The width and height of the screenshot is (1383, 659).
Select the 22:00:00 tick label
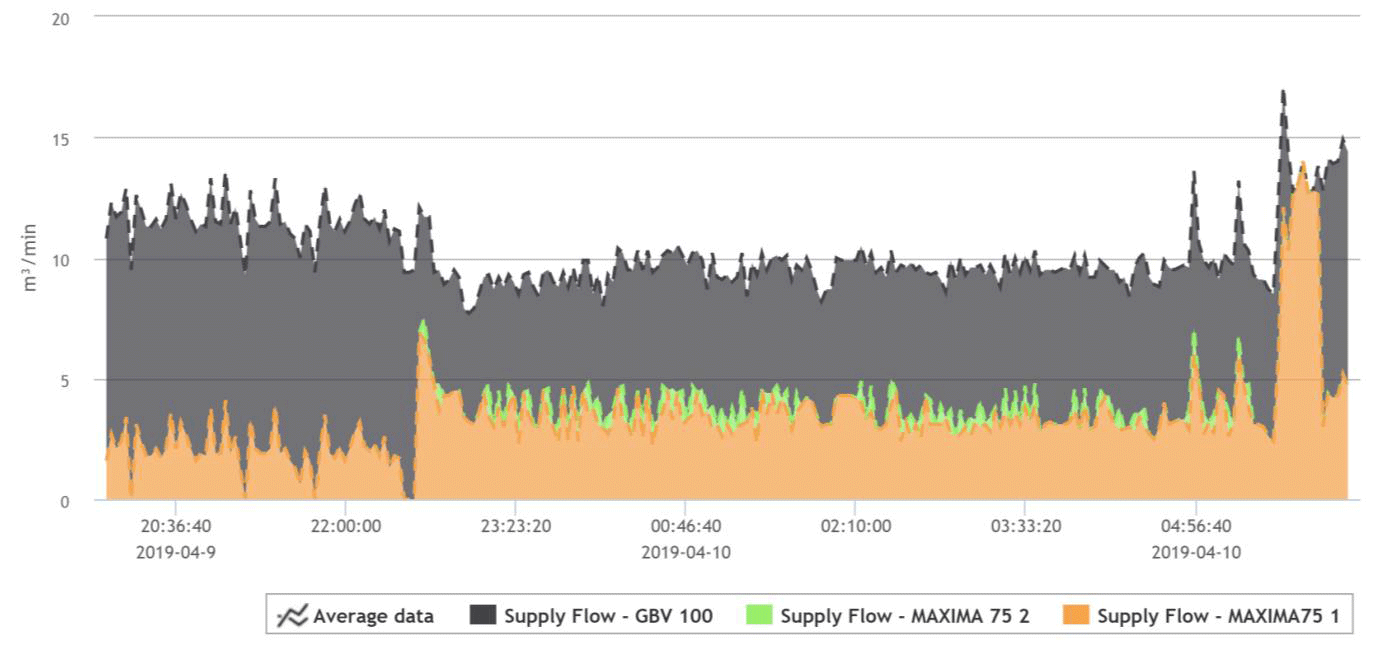pyautogui.click(x=345, y=525)
